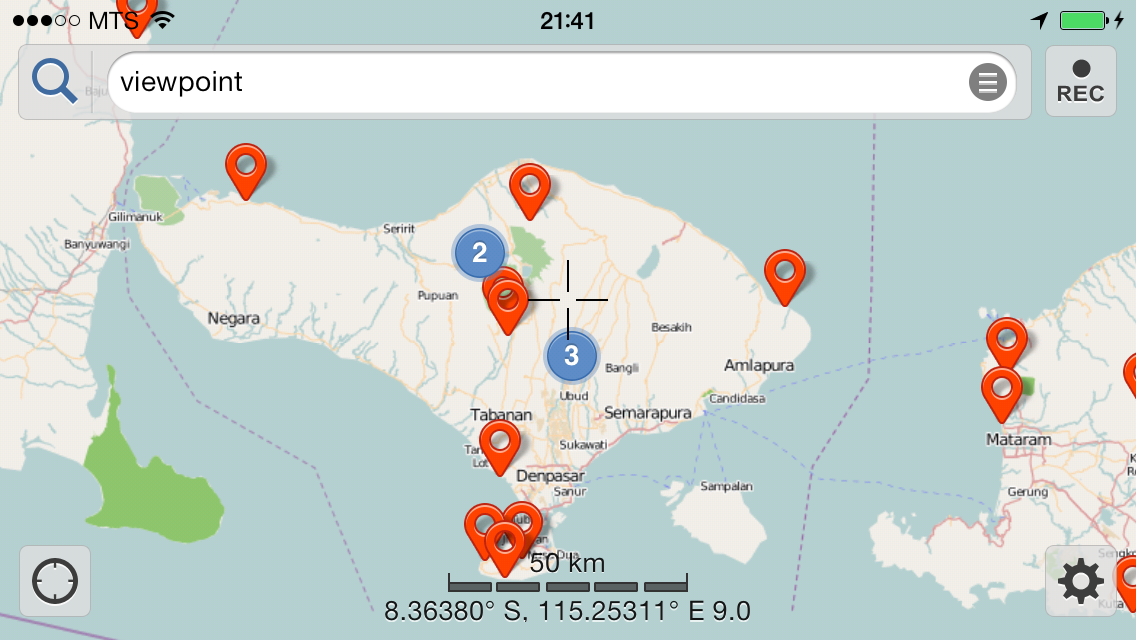Viewport: 1136px width, 640px height.
Task: Select the red pin near Amlapura coast
Action: [785, 273]
